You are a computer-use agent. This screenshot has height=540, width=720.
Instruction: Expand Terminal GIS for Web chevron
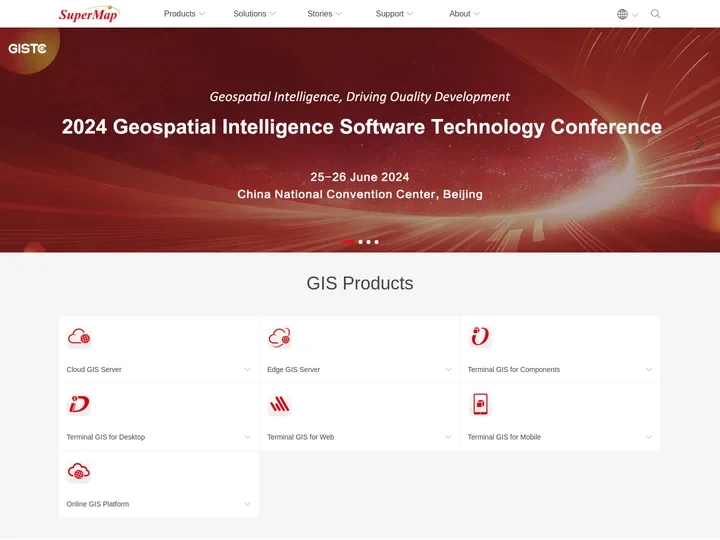click(448, 437)
